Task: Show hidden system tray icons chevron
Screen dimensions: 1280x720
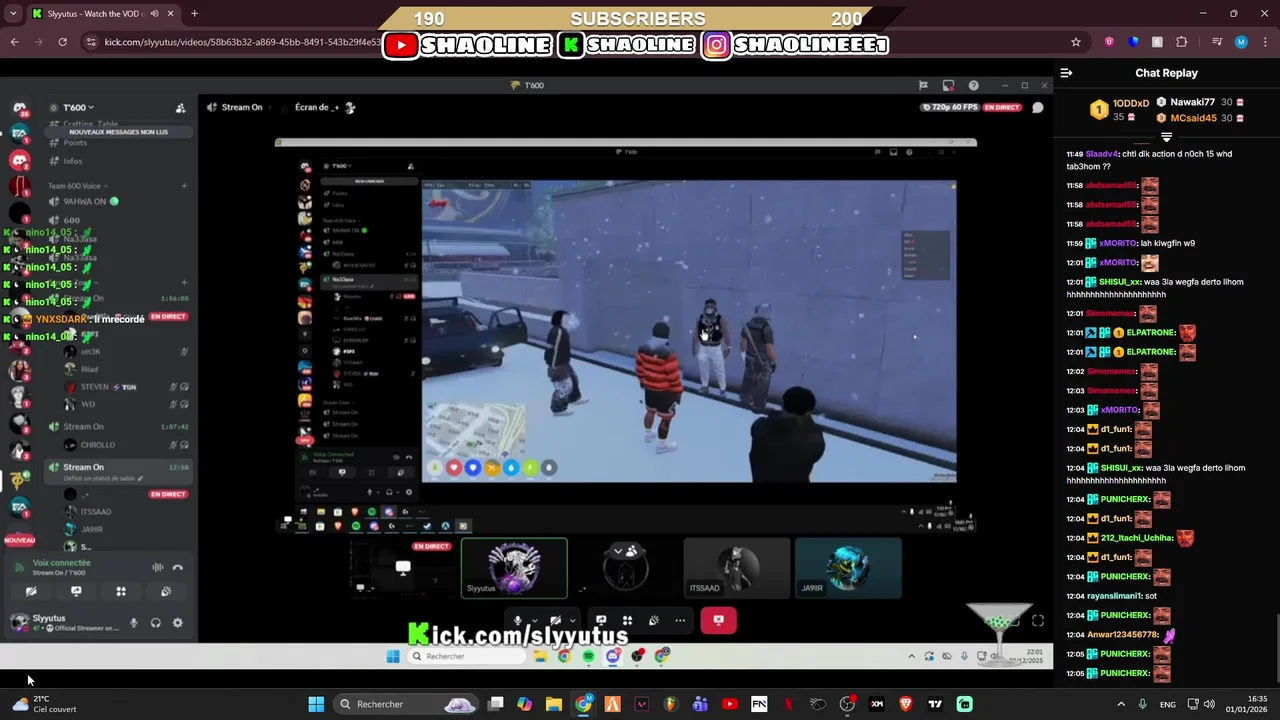Action: click(1121, 704)
